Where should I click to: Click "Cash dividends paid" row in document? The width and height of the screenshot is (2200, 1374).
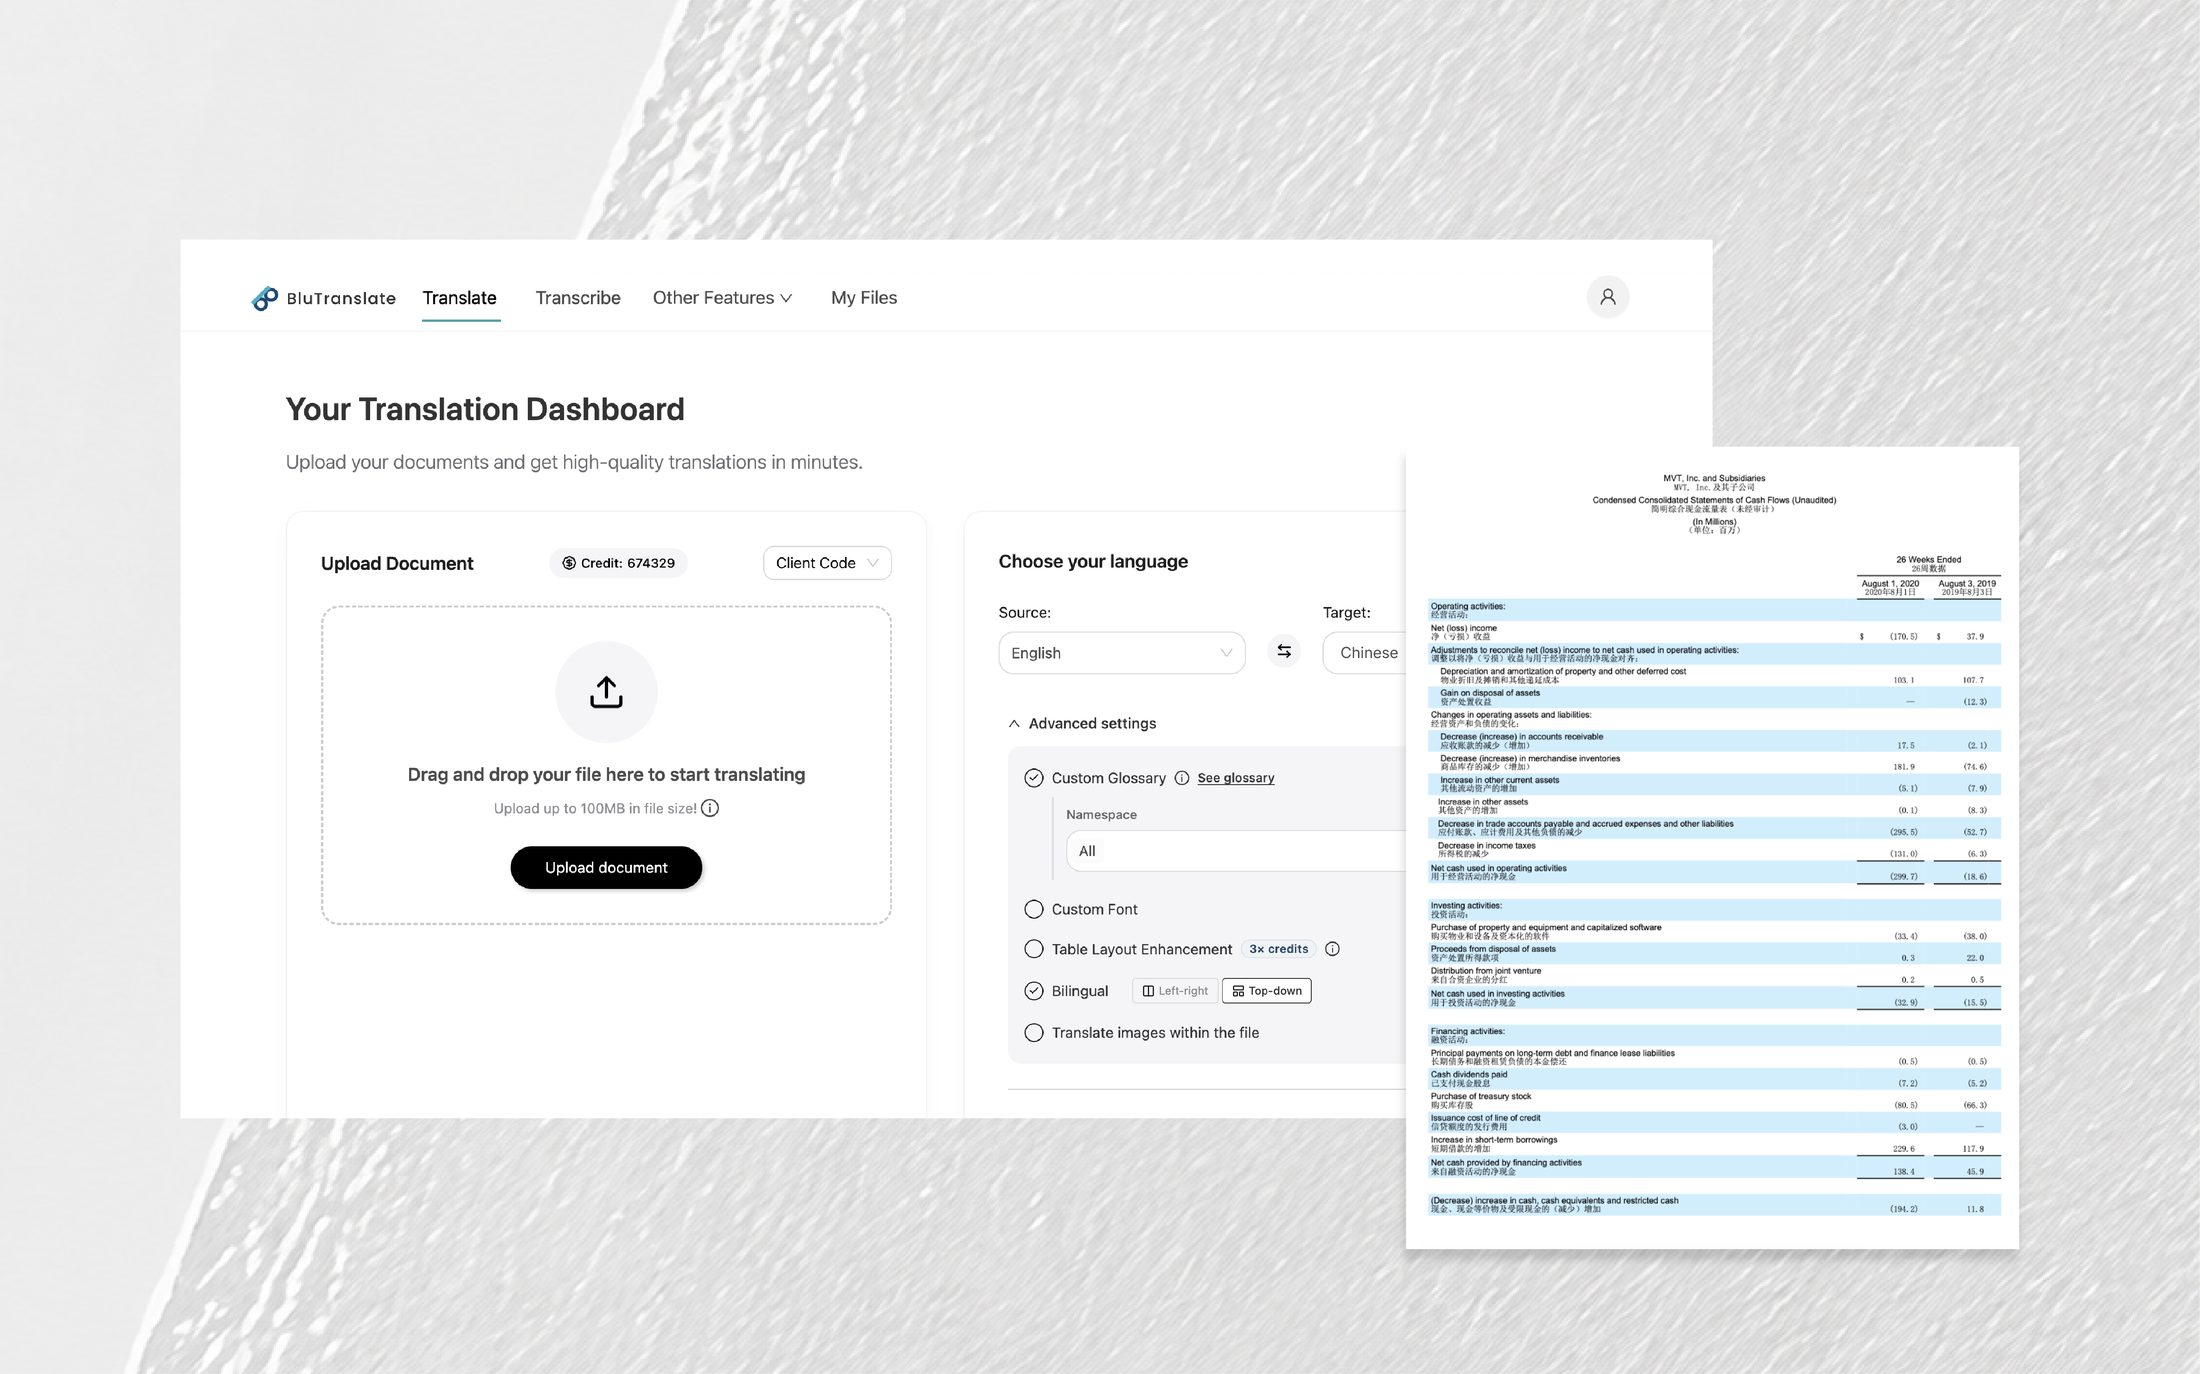[x=1714, y=1079]
